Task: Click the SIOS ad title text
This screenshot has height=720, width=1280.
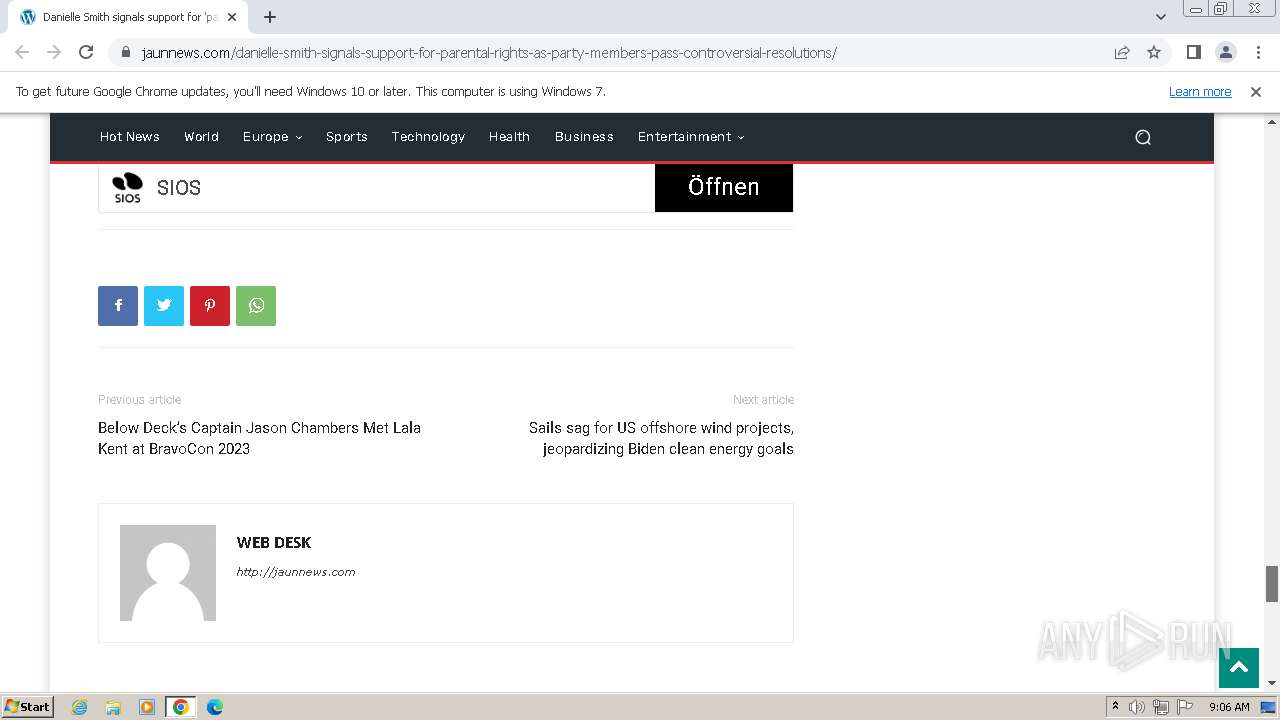Action: [x=179, y=187]
